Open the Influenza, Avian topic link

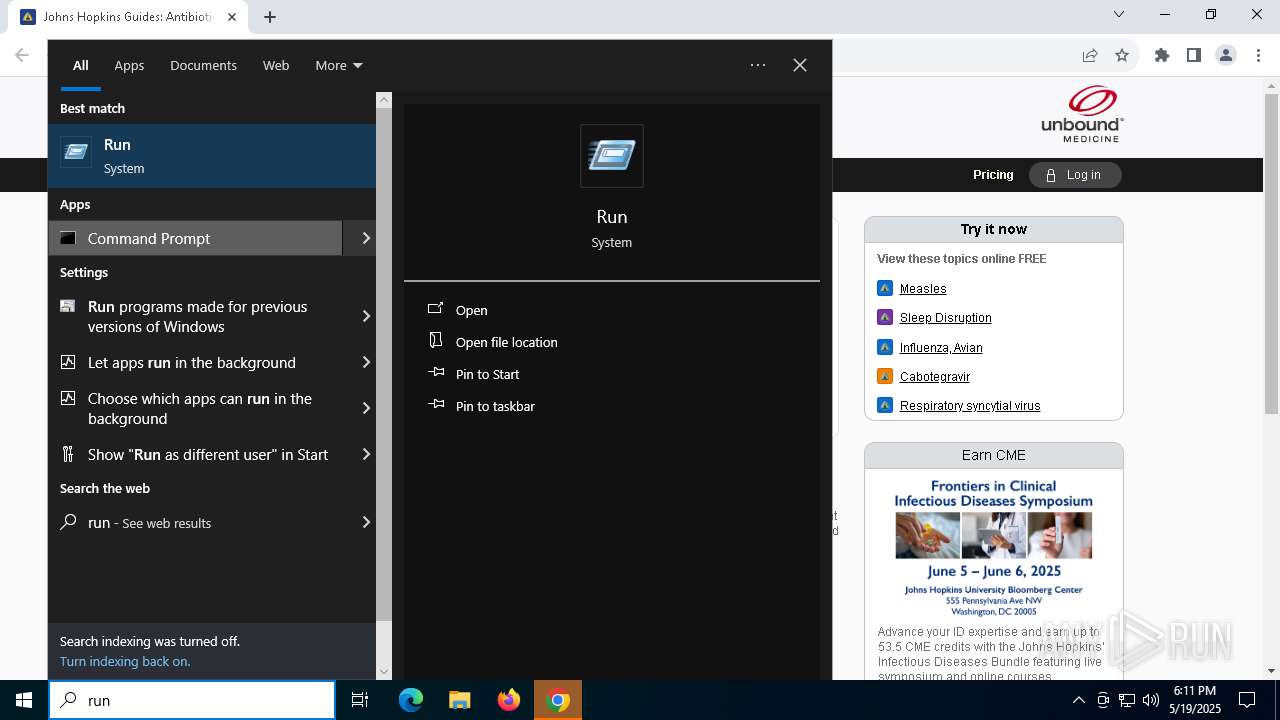[x=941, y=347]
